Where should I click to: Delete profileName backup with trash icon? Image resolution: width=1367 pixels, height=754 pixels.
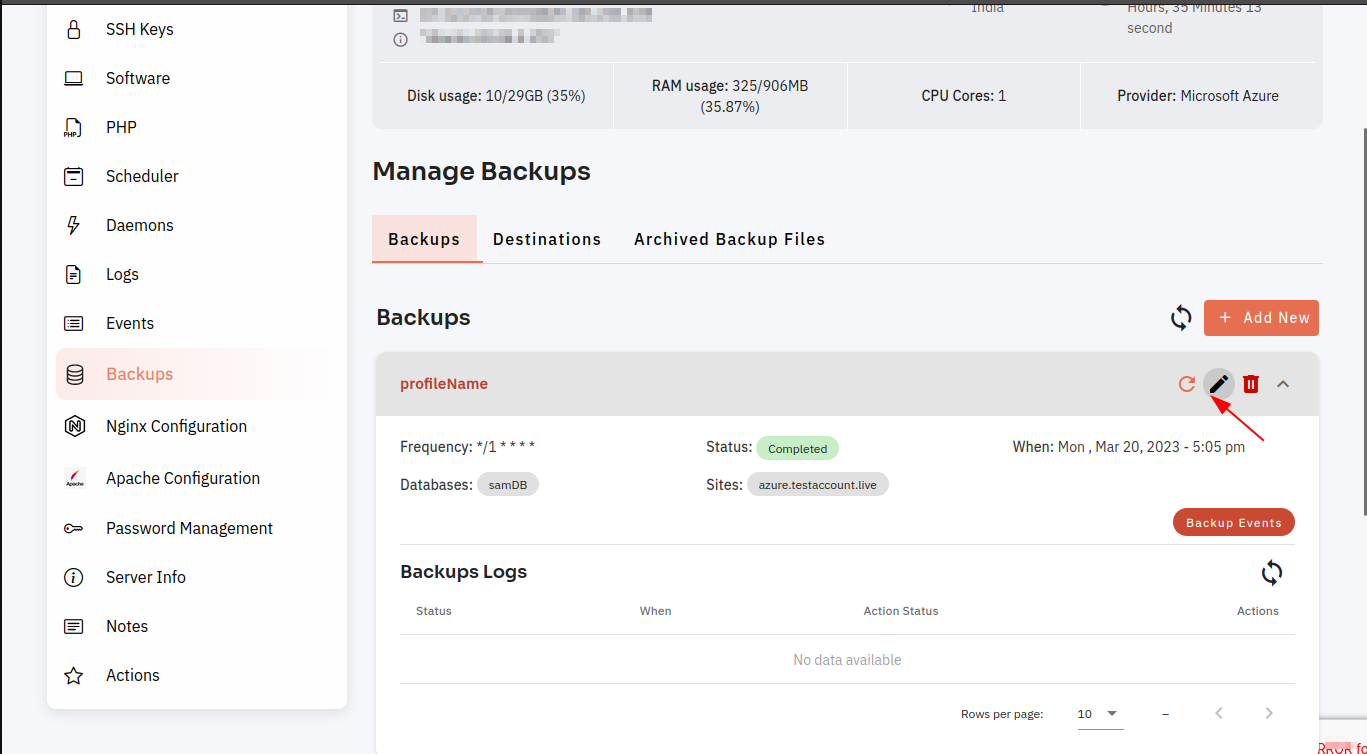coord(1251,384)
